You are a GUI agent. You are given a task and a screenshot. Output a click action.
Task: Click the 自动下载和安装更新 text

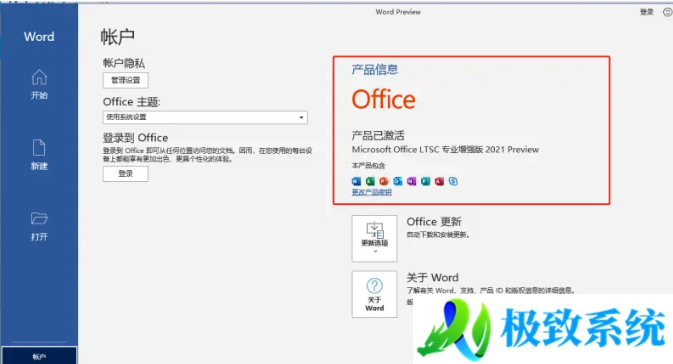(438, 235)
